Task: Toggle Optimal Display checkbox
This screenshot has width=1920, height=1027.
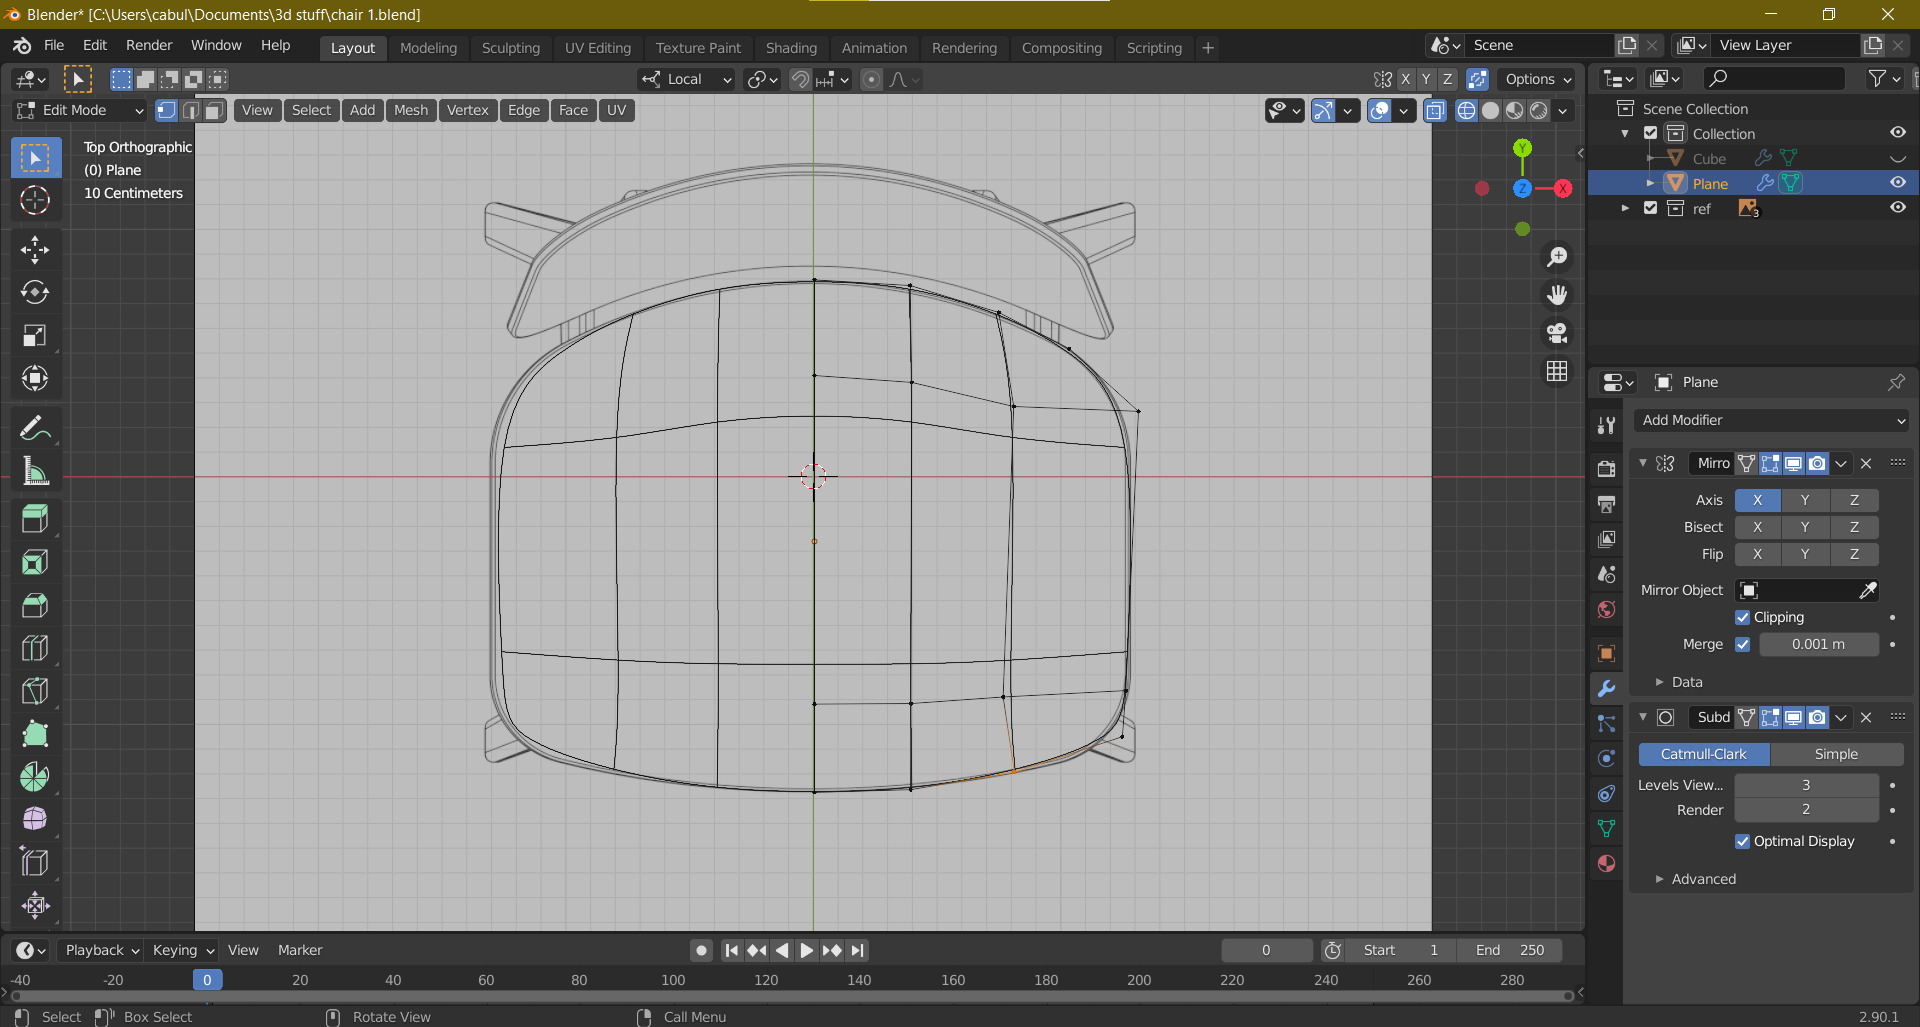Action: tap(1742, 842)
